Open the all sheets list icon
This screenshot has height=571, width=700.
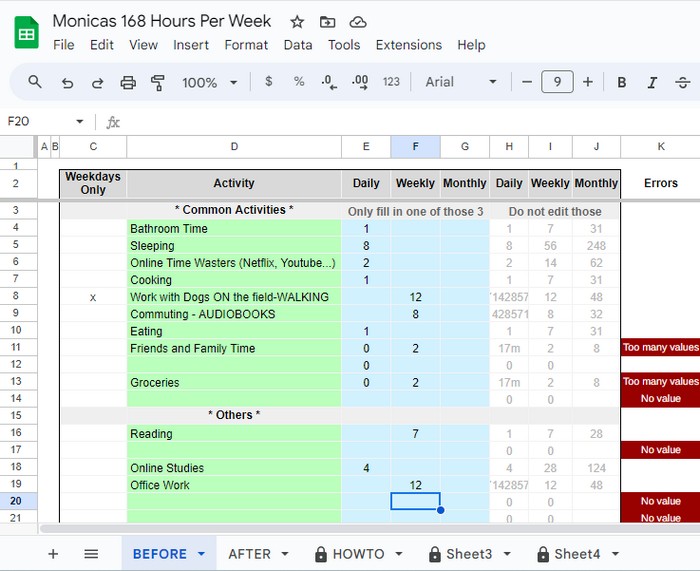pyautogui.click(x=91, y=554)
